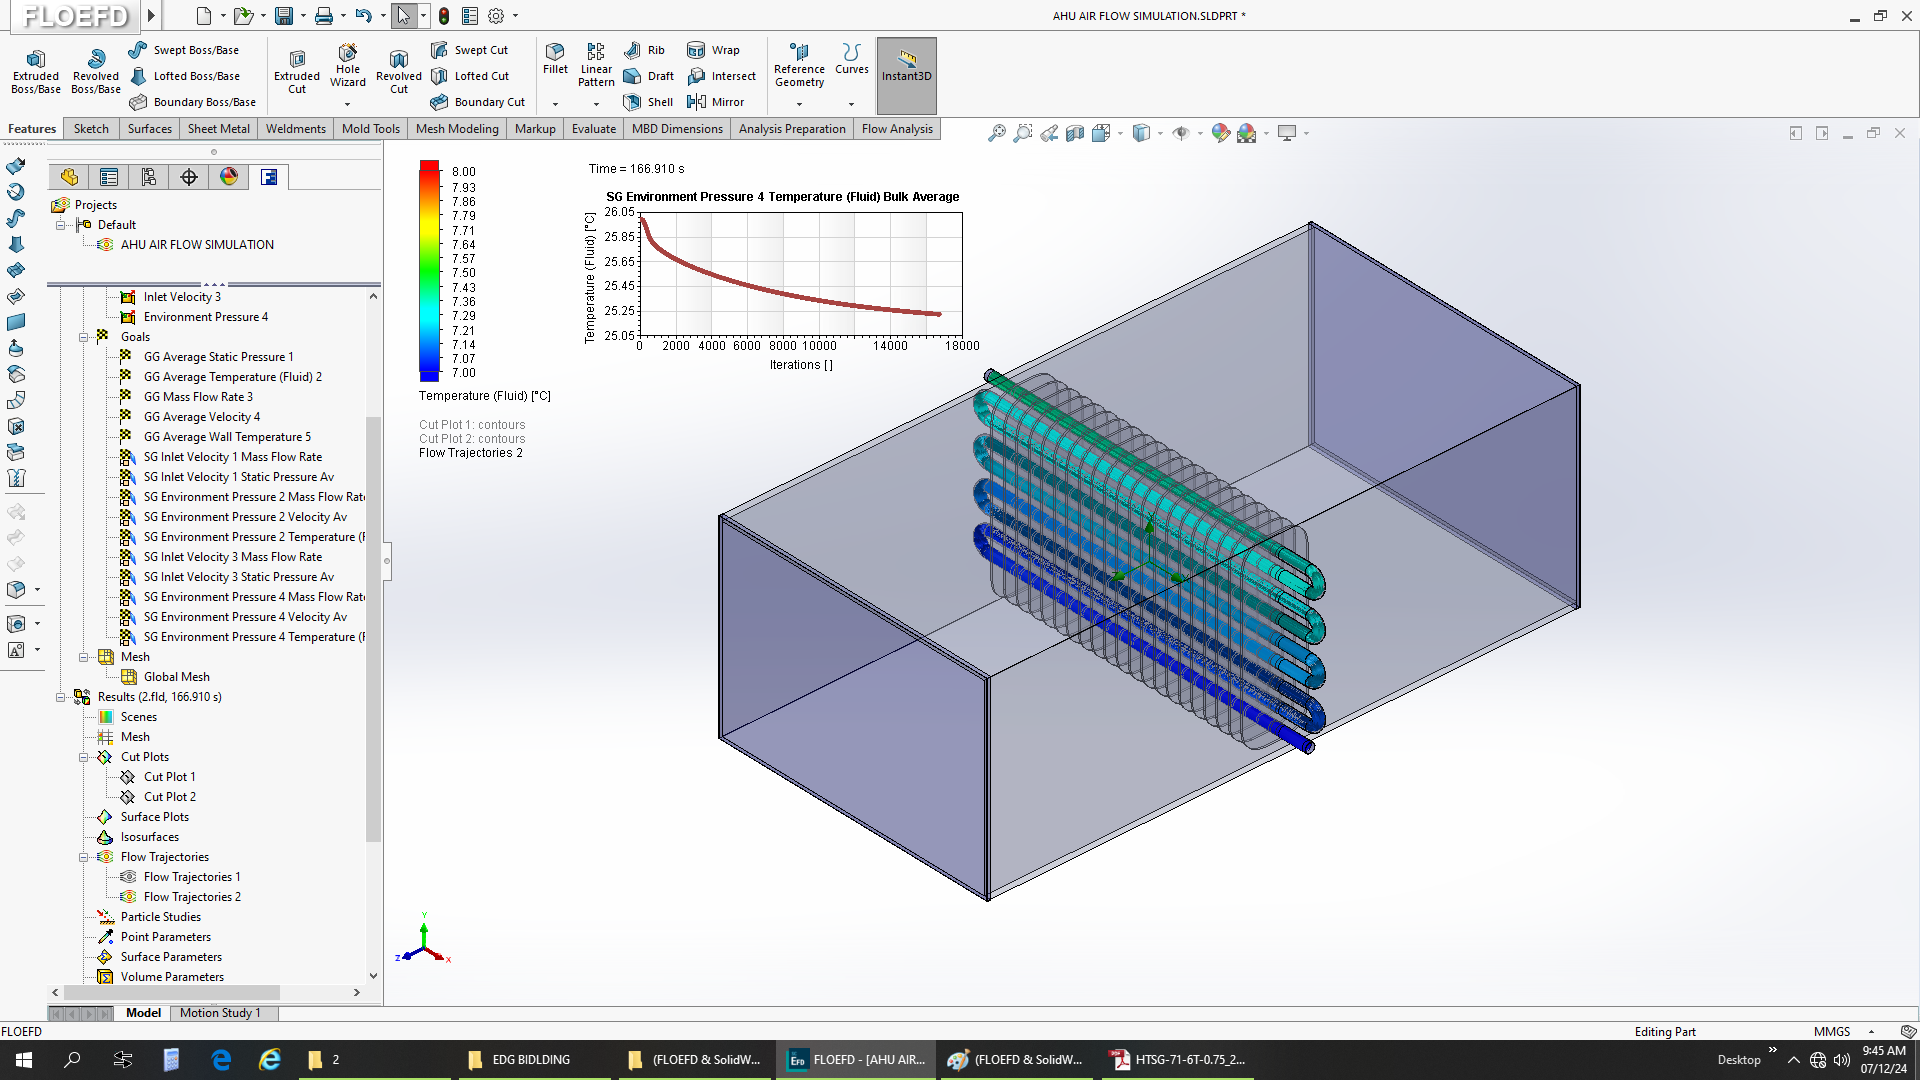The image size is (1920, 1080).
Task: Switch to the Flow Analysis tab
Action: click(x=897, y=129)
